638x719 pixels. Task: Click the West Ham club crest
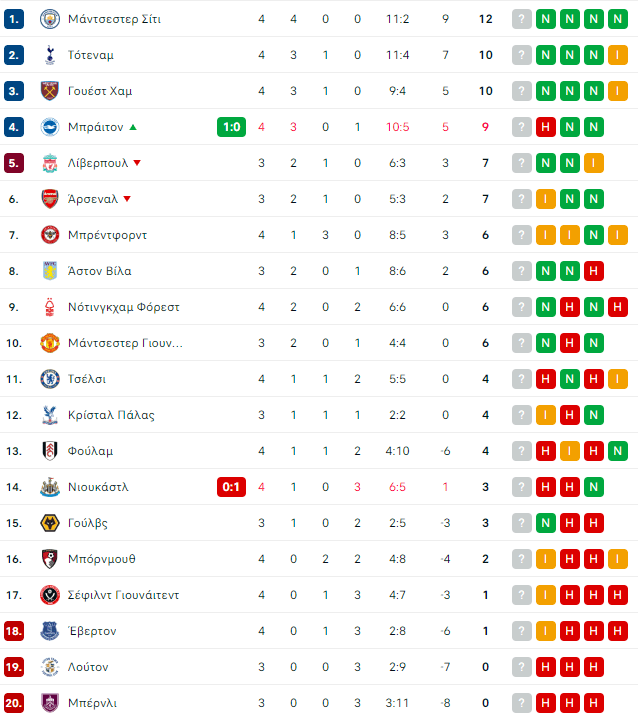click(x=49, y=91)
